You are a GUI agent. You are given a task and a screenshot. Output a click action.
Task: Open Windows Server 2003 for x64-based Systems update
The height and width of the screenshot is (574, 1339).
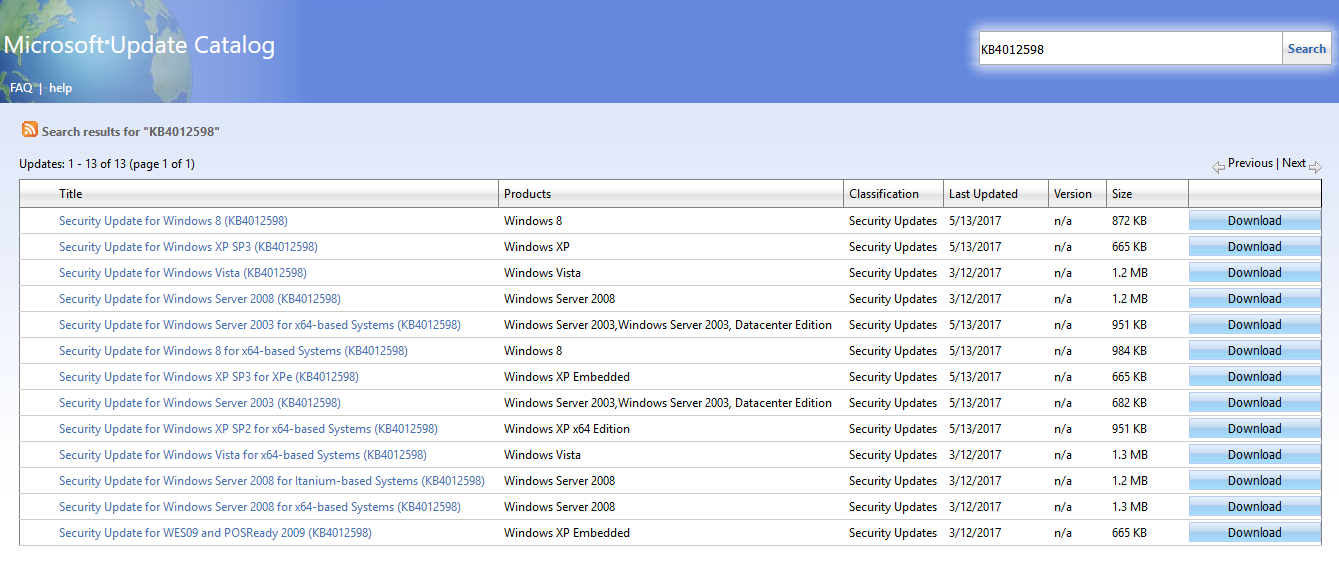[x=260, y=325]
